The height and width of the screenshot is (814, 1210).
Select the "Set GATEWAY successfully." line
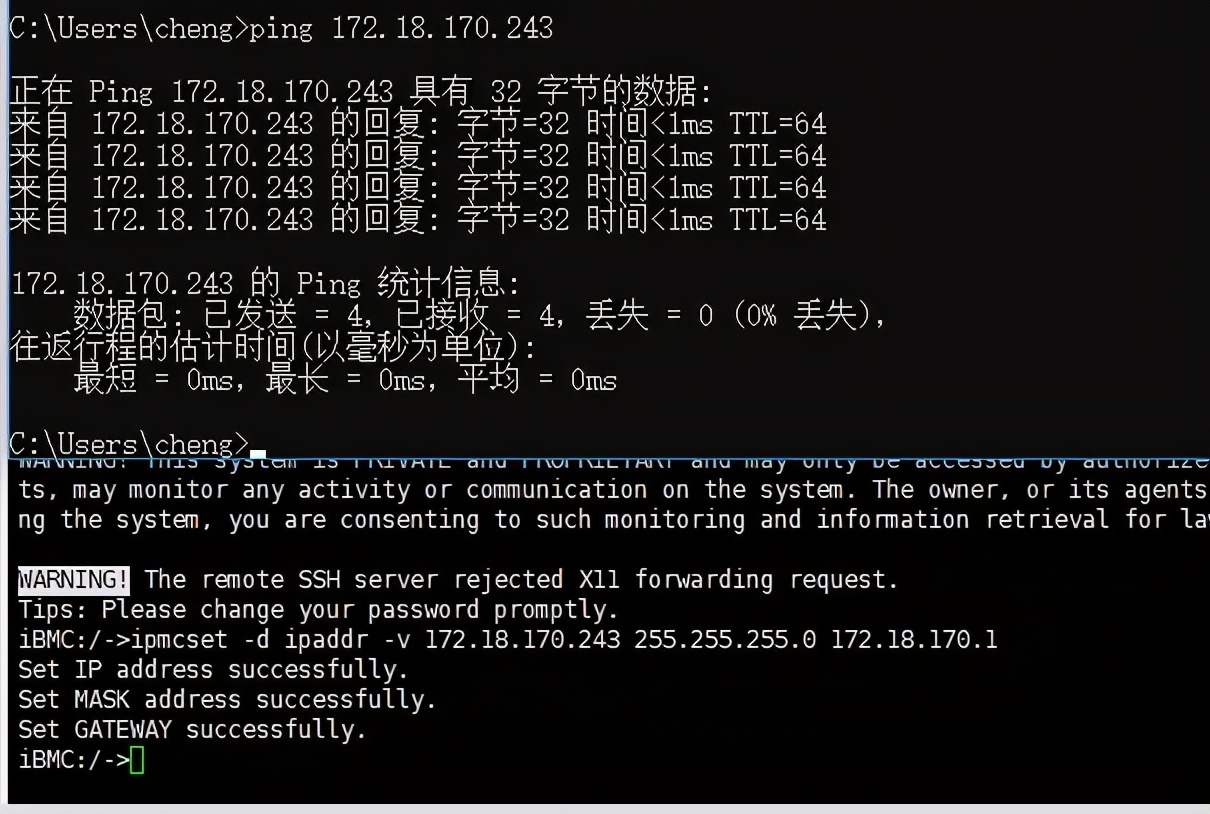click(x=192, y=729)
